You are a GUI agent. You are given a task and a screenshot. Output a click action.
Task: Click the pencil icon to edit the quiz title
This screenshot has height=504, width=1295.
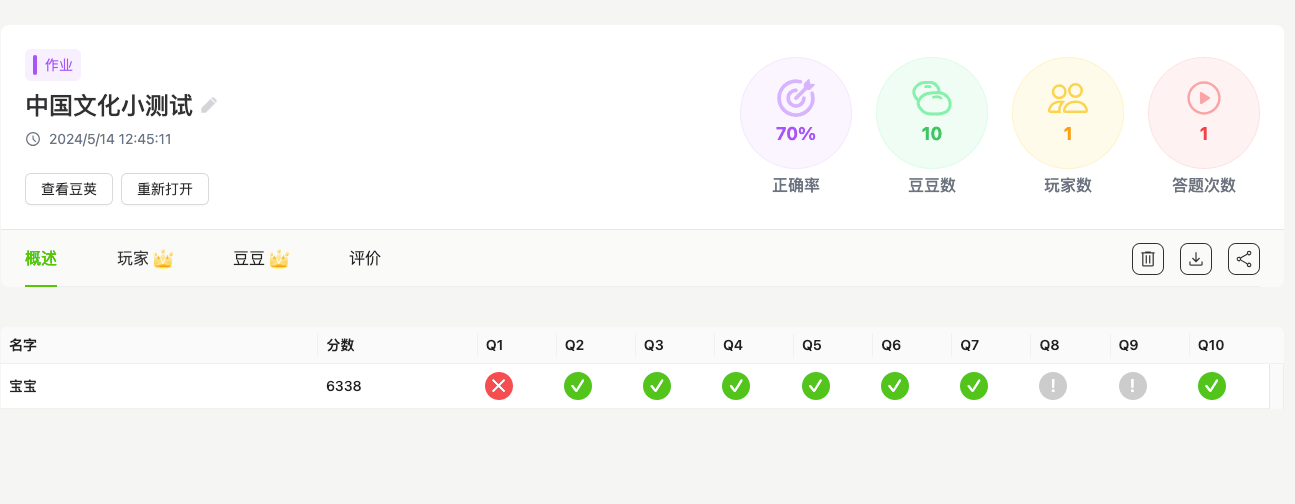209,105
